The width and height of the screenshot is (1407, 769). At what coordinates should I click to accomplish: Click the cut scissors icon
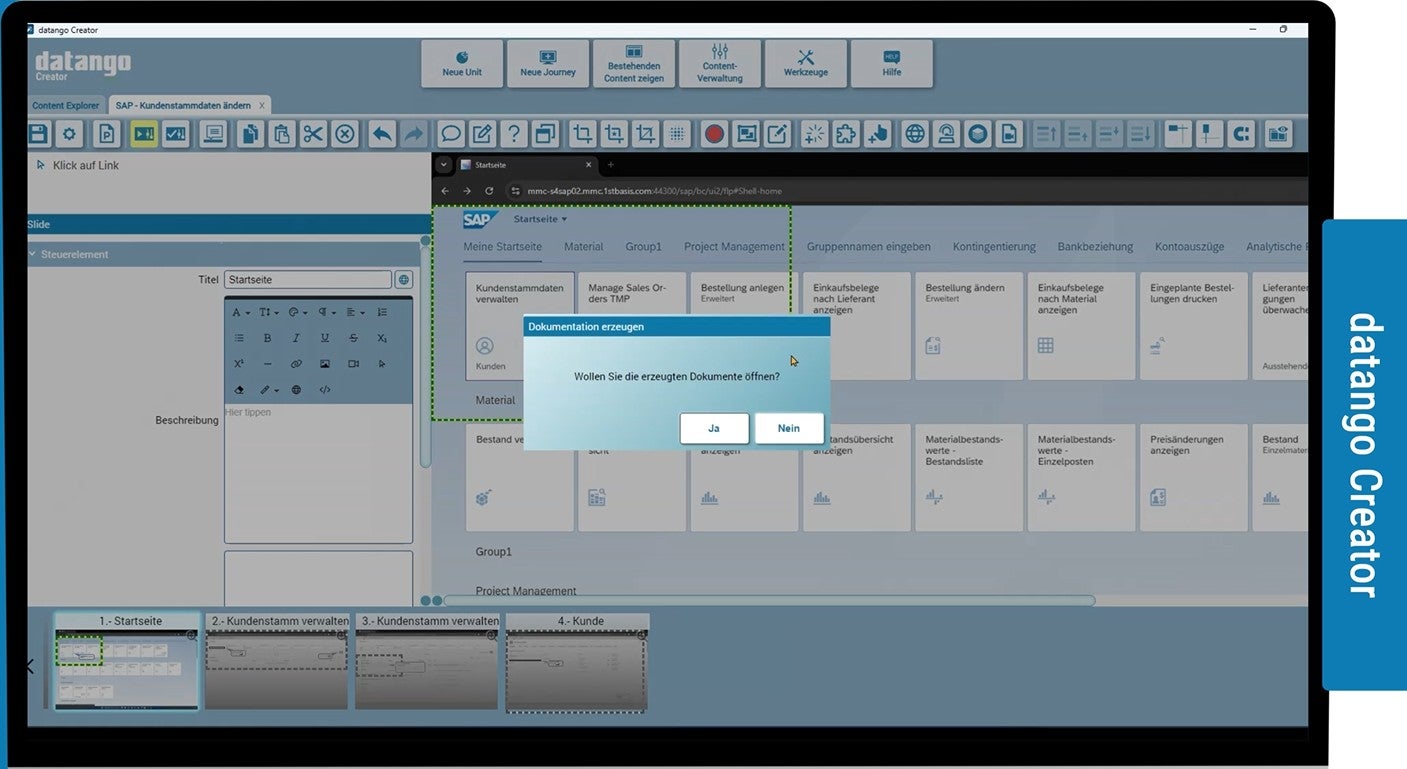point(313,134)
